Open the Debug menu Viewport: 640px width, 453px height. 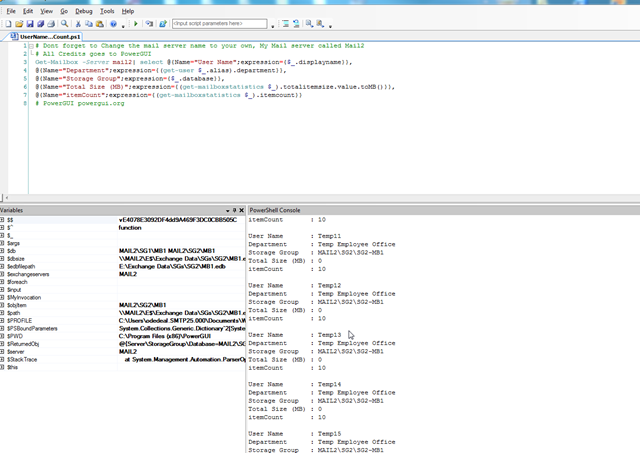click(x=84, y=11)
